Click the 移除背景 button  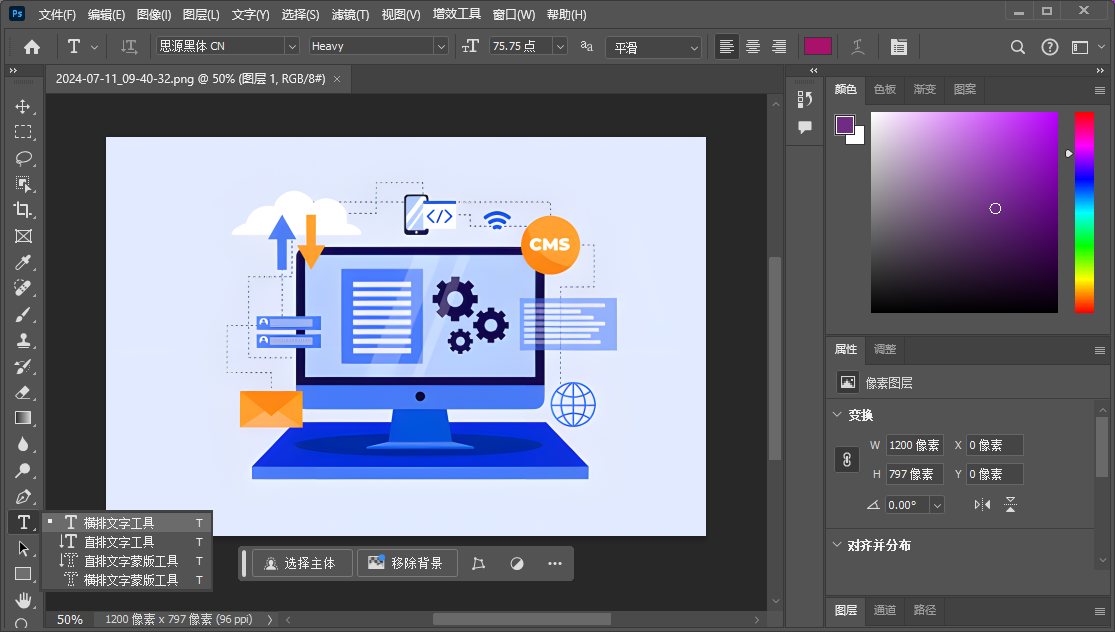pos(406,563)
